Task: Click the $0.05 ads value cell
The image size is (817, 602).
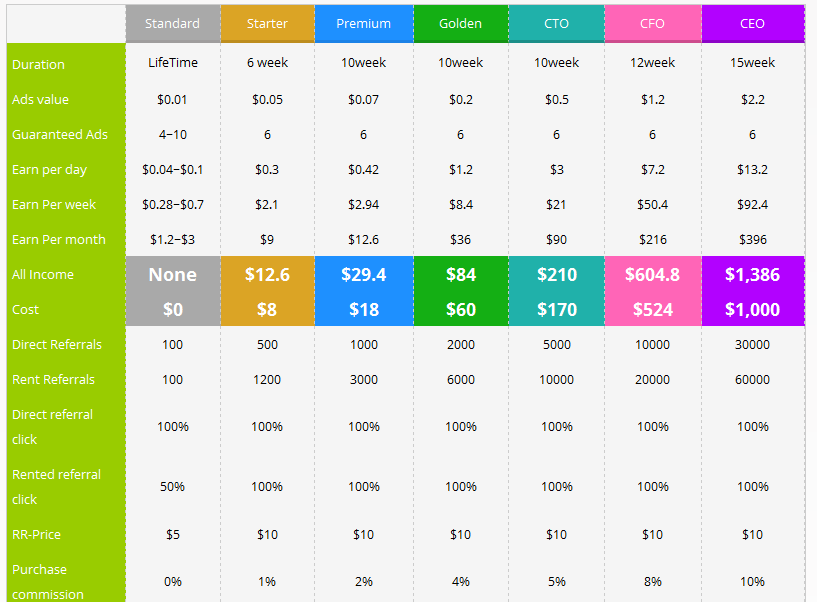Action: coord(267,100)
